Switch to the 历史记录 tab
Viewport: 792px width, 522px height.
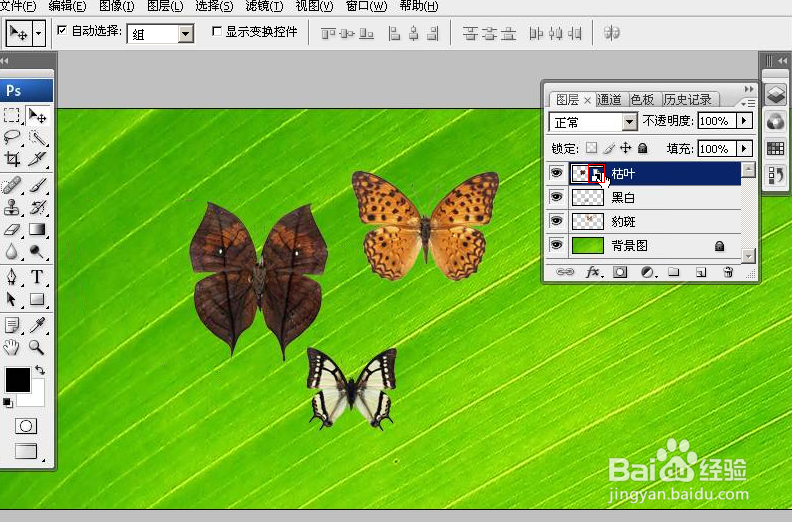click(687, 100)
